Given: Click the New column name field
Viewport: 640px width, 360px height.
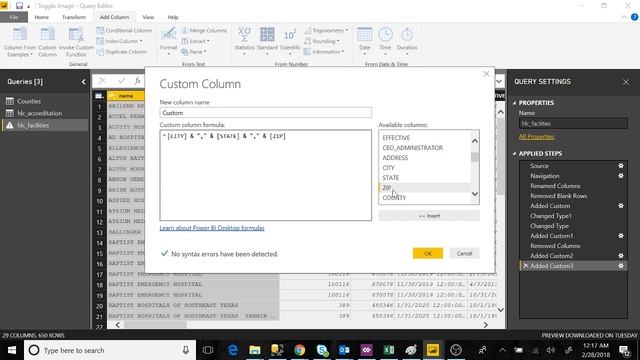Looking at the screenshot, I should [x=266, y=113].
